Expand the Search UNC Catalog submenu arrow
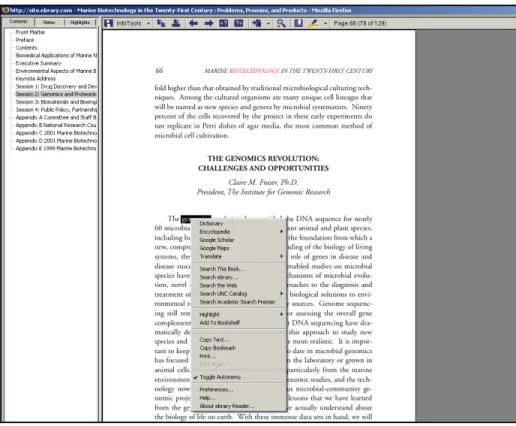The image size is (516, 426). [282, 294]
